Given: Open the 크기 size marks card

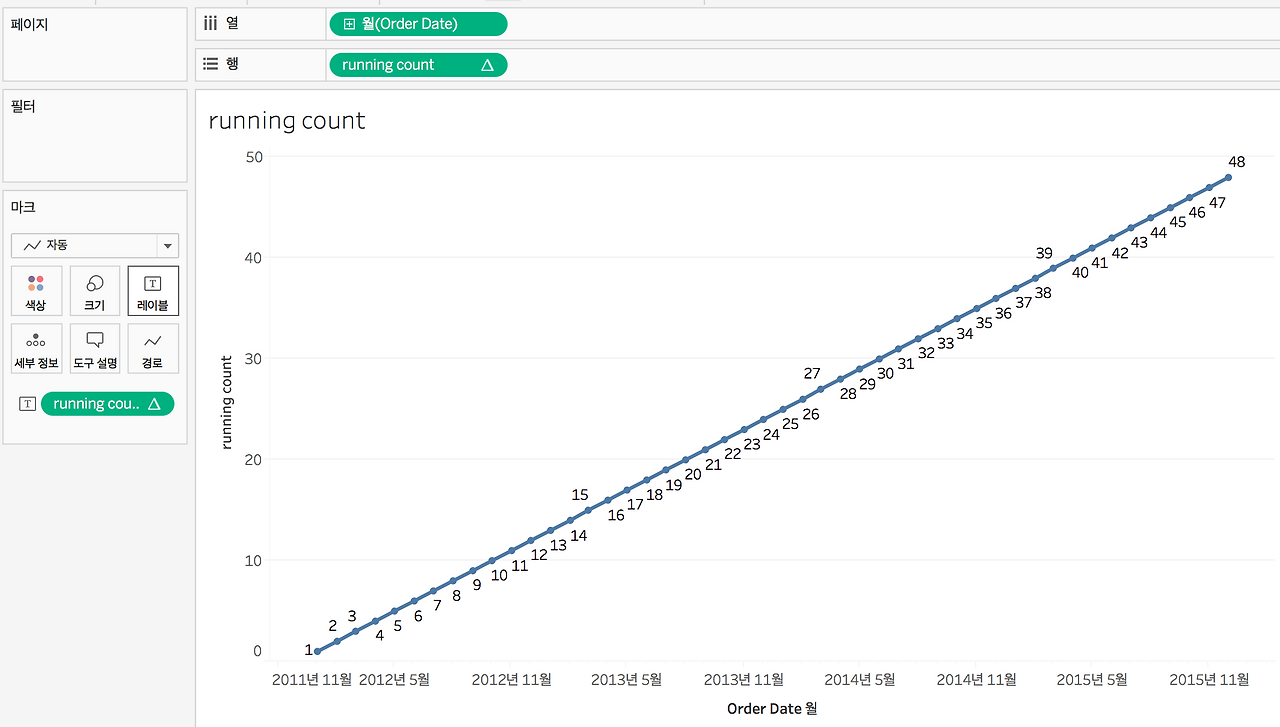Looking at the screenshot, I should pyautogui.click(x=95, y=291).
